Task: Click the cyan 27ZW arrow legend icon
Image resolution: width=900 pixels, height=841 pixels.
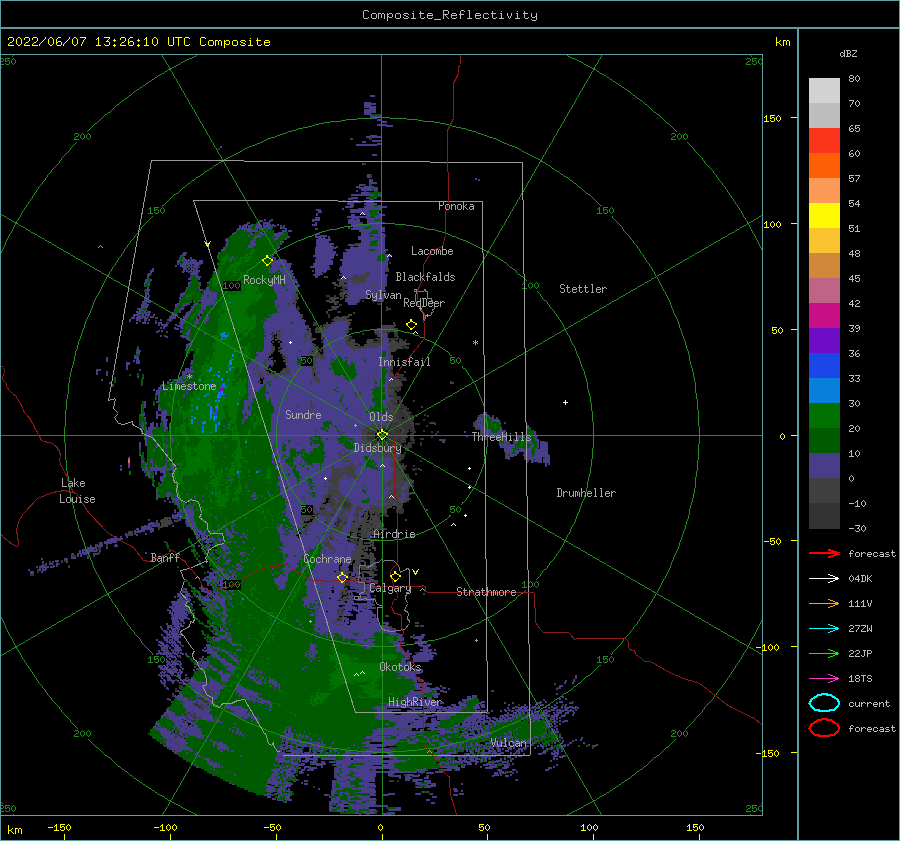Action: (x=824, y=629)
